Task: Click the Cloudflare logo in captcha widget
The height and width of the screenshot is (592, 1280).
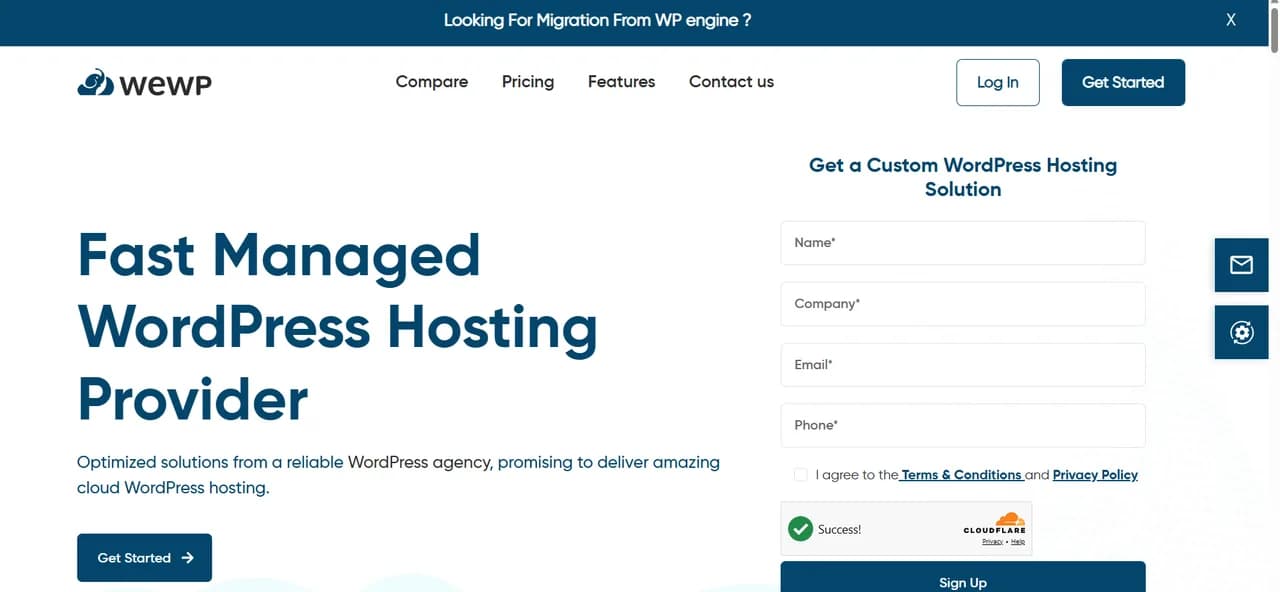Action: coord(995,523)
